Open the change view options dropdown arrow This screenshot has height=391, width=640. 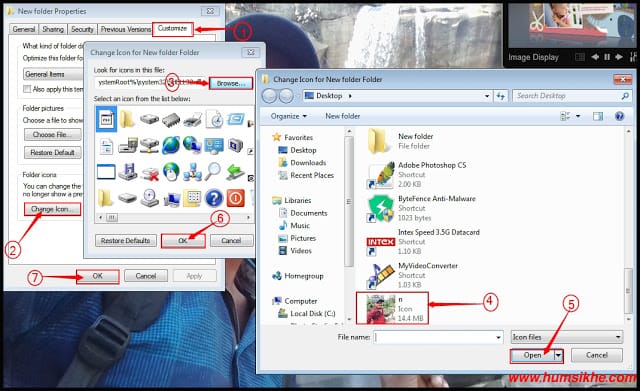[578, 116]
